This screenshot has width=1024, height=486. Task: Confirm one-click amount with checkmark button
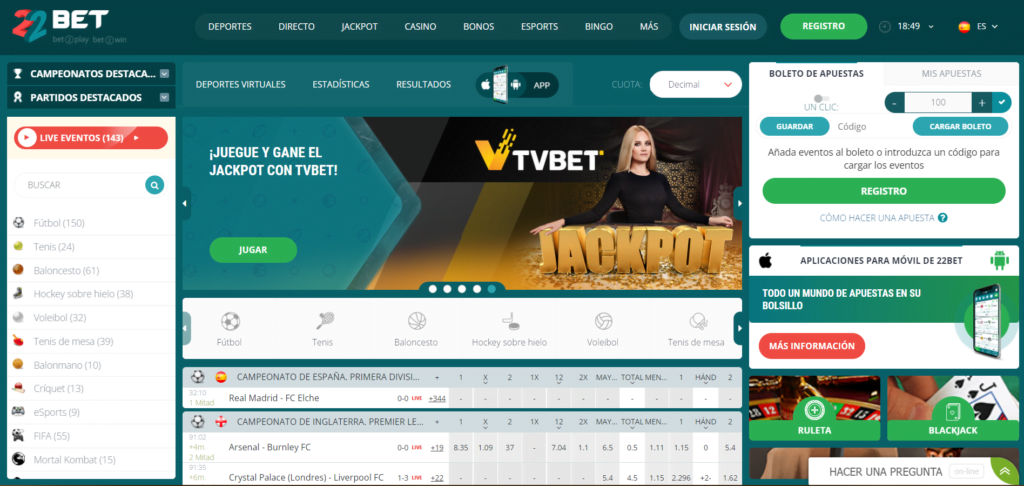1002,102
